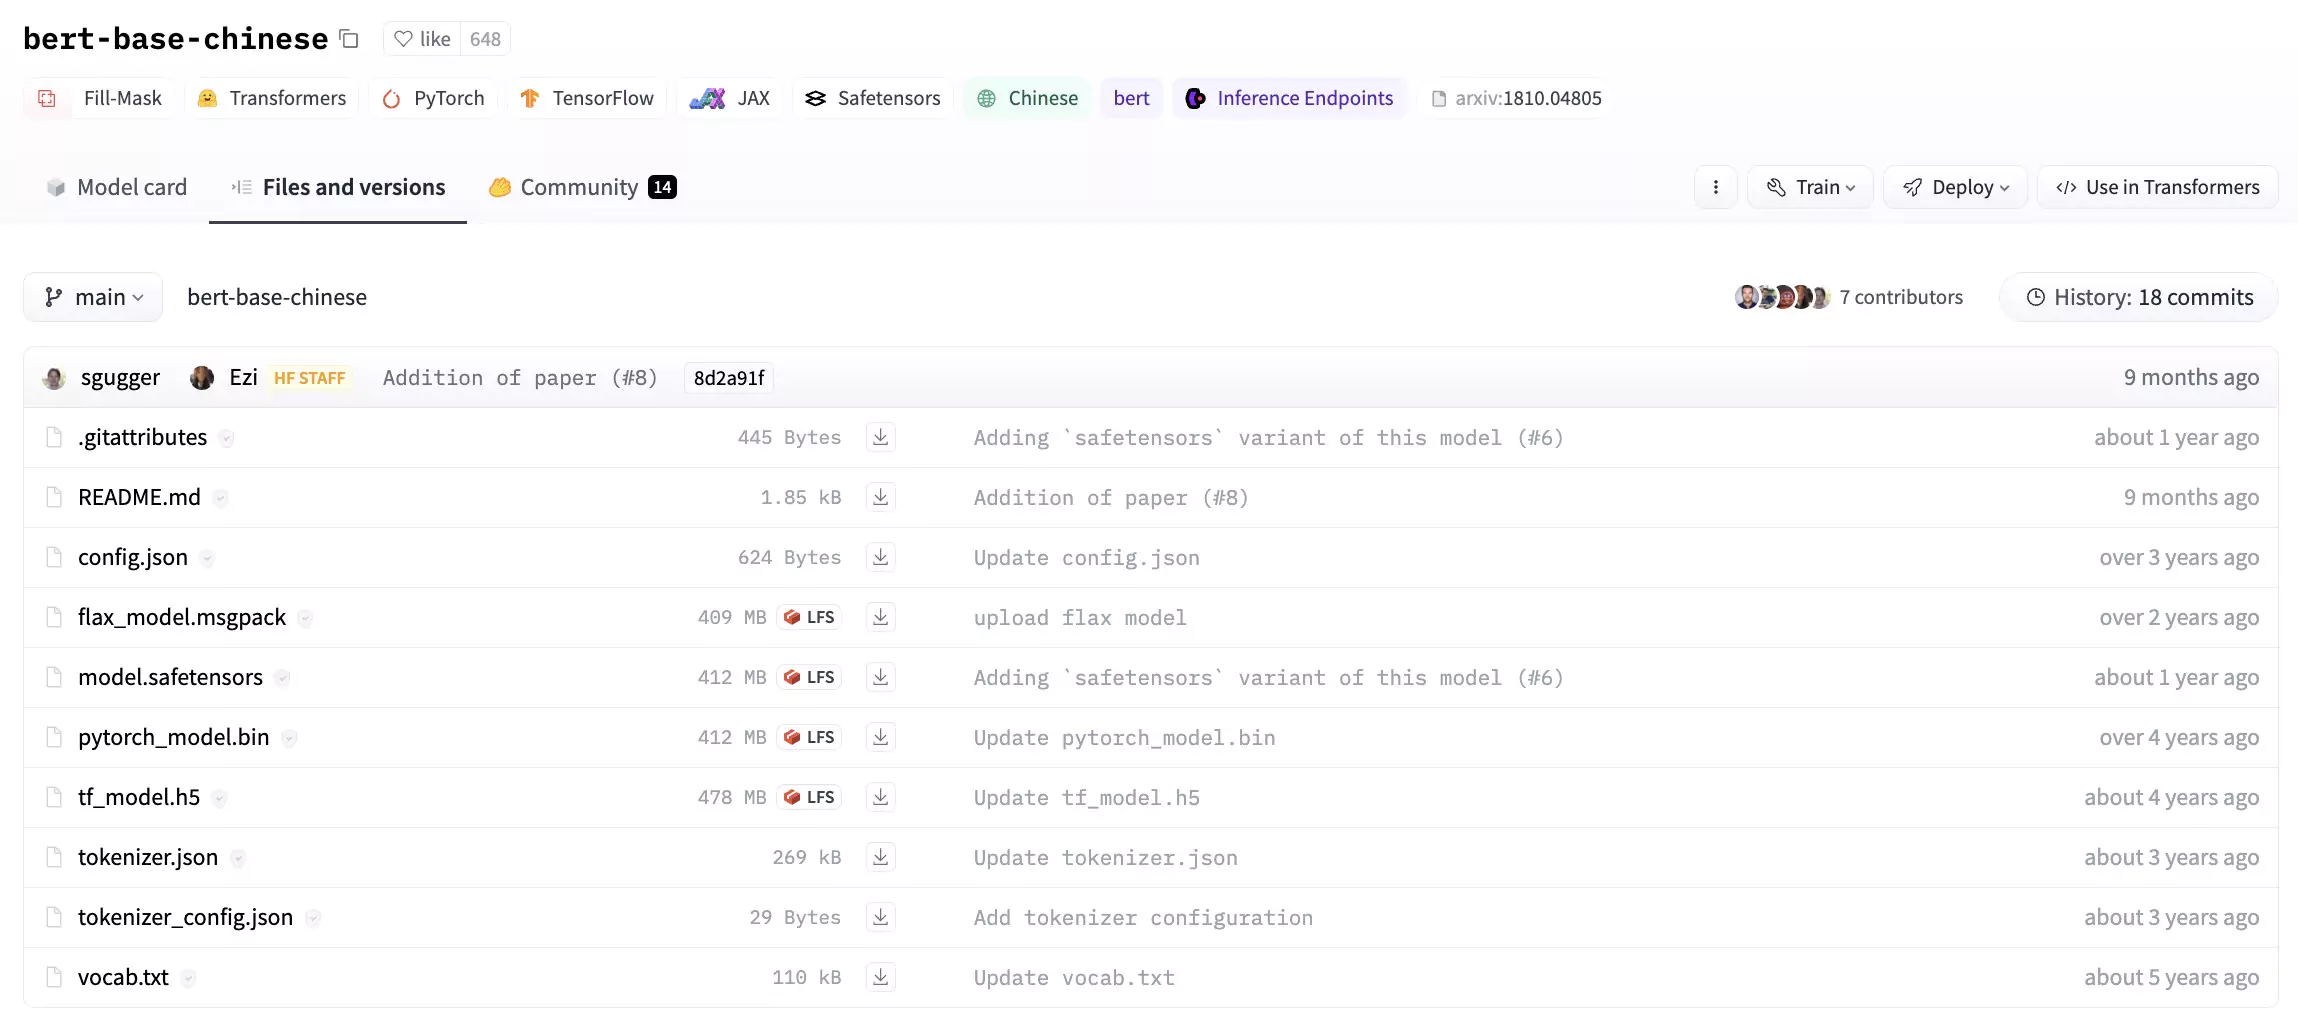The image size is (2298, 1026).
Task: Switch to the Model card tab
Action: click(116, 187)
